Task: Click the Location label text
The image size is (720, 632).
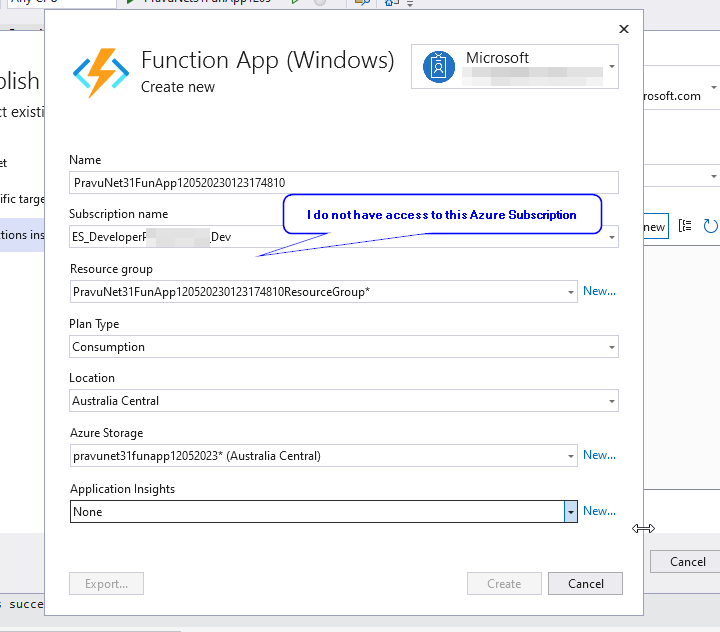Action: point(92,378)
